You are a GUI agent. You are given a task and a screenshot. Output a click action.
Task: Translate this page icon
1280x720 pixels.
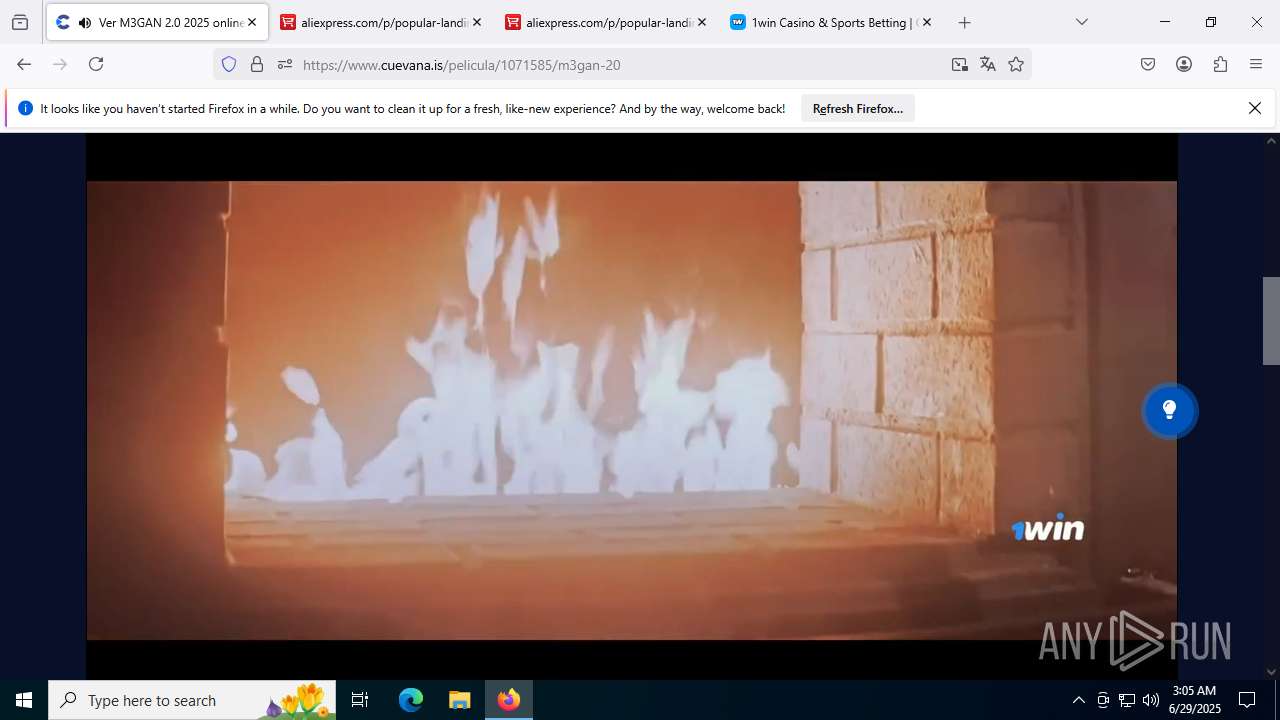tap(988, 64)
